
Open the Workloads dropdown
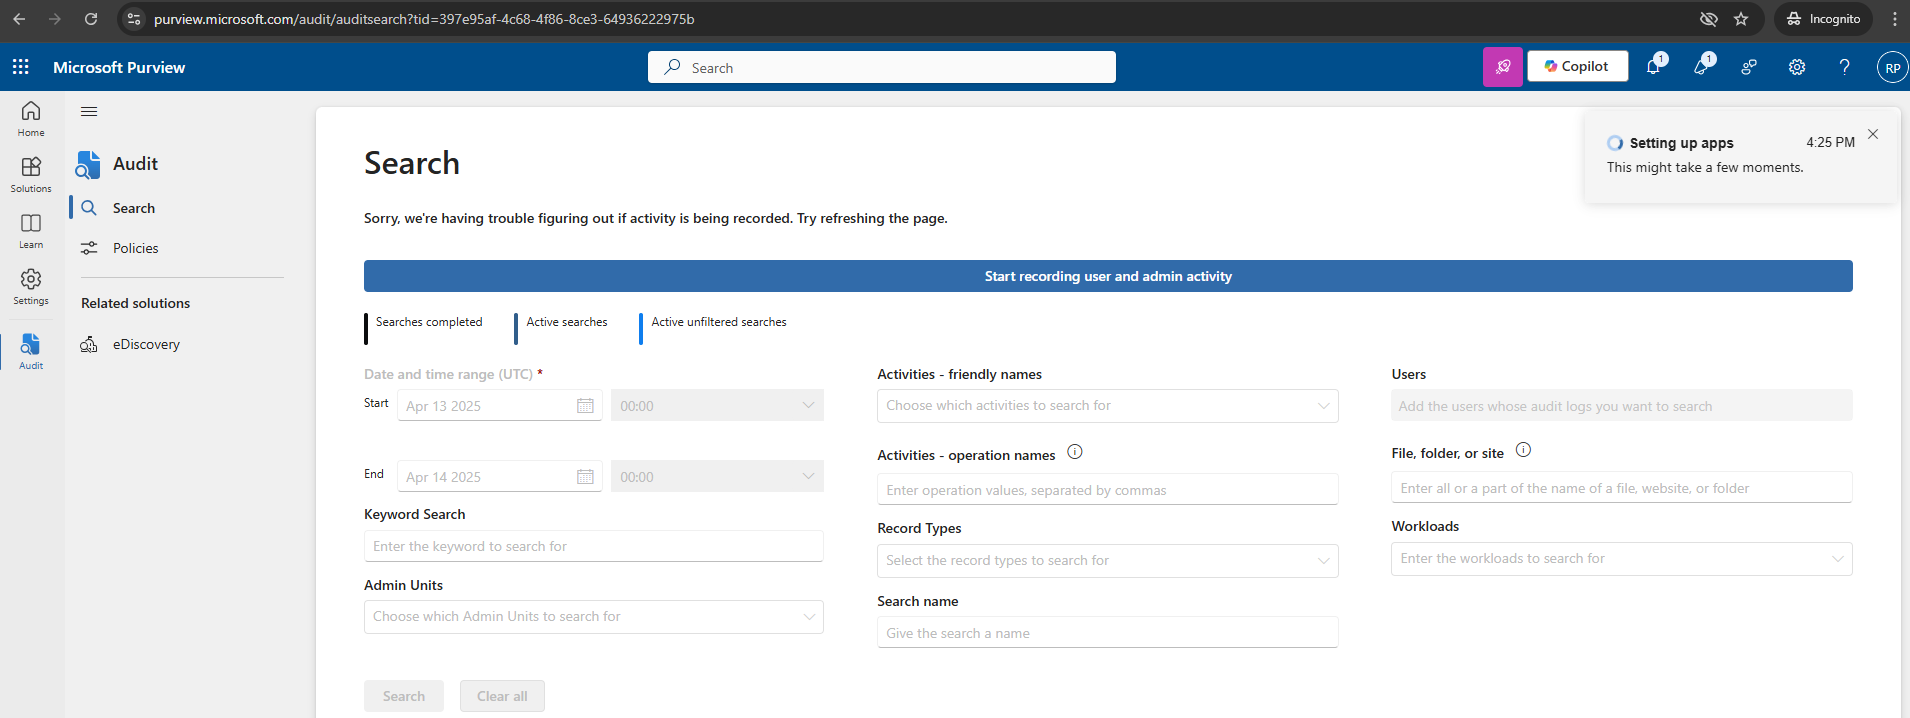point(1621,559)
